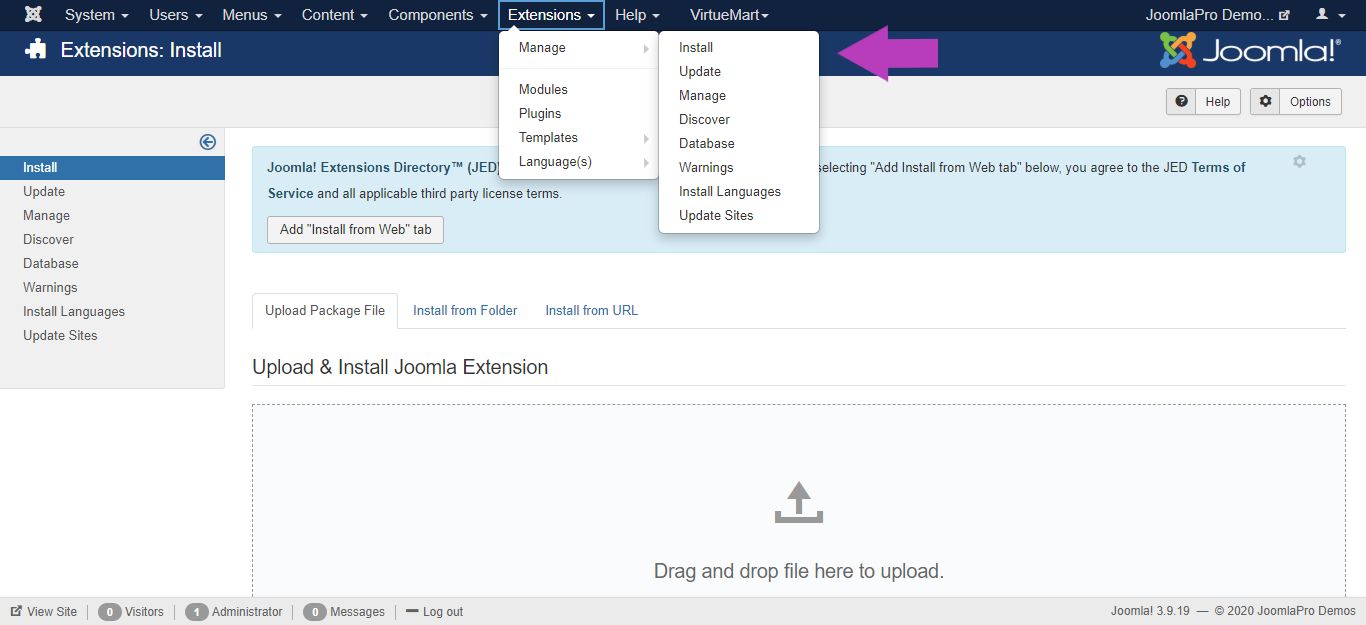Viewport: 1366px width, 625px height.
Task: Click View Site in the status bar
Action: [44, 611]
